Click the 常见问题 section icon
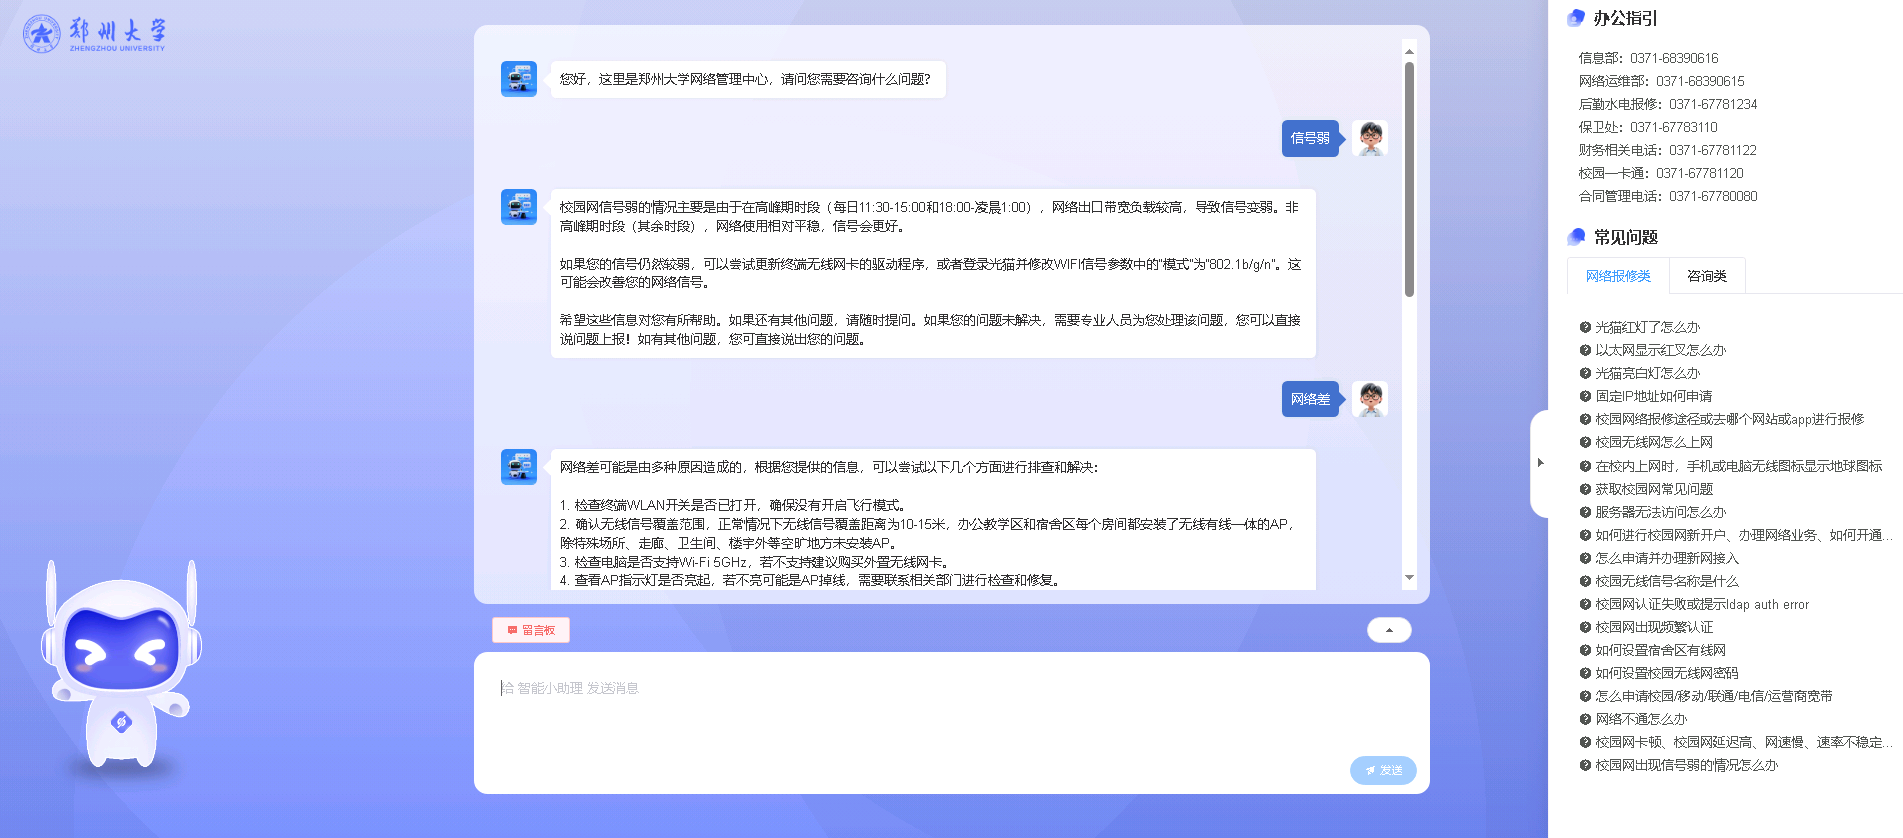The image size is (1903, 838). (x=1576, y=237)
